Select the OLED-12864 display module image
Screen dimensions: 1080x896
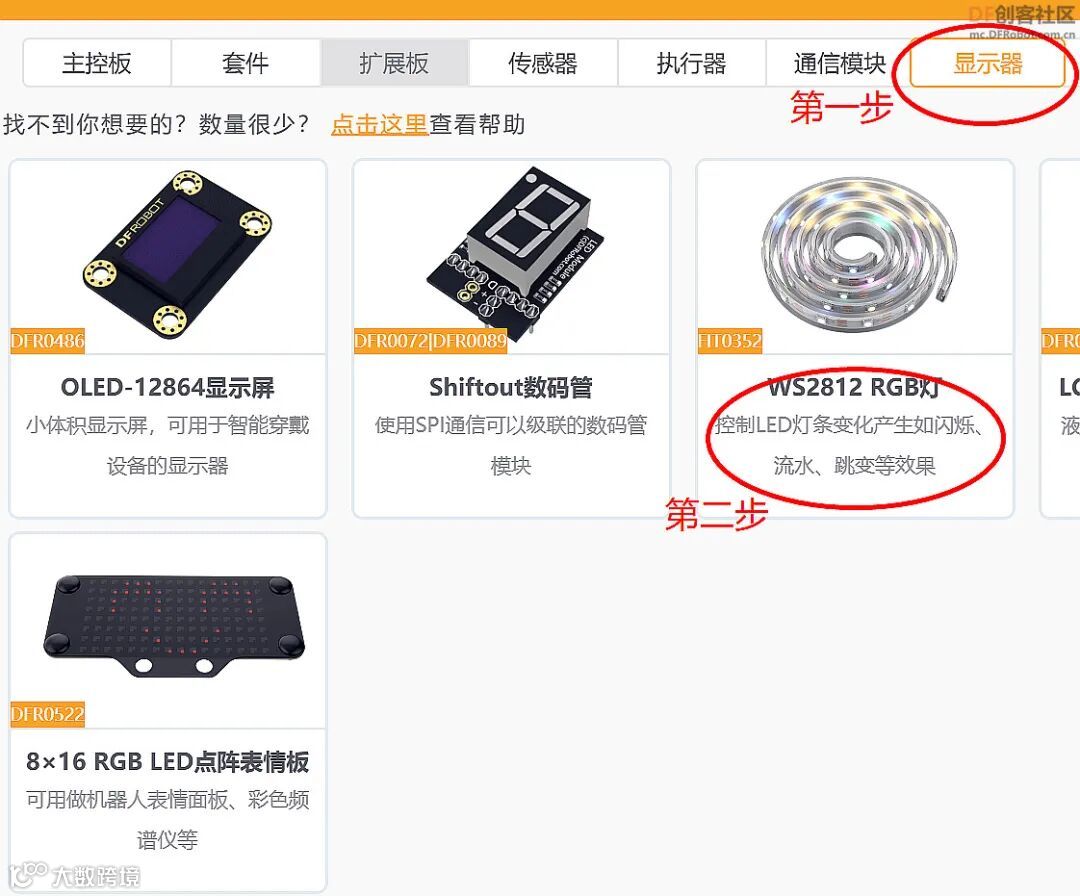[x=178, y=255]
